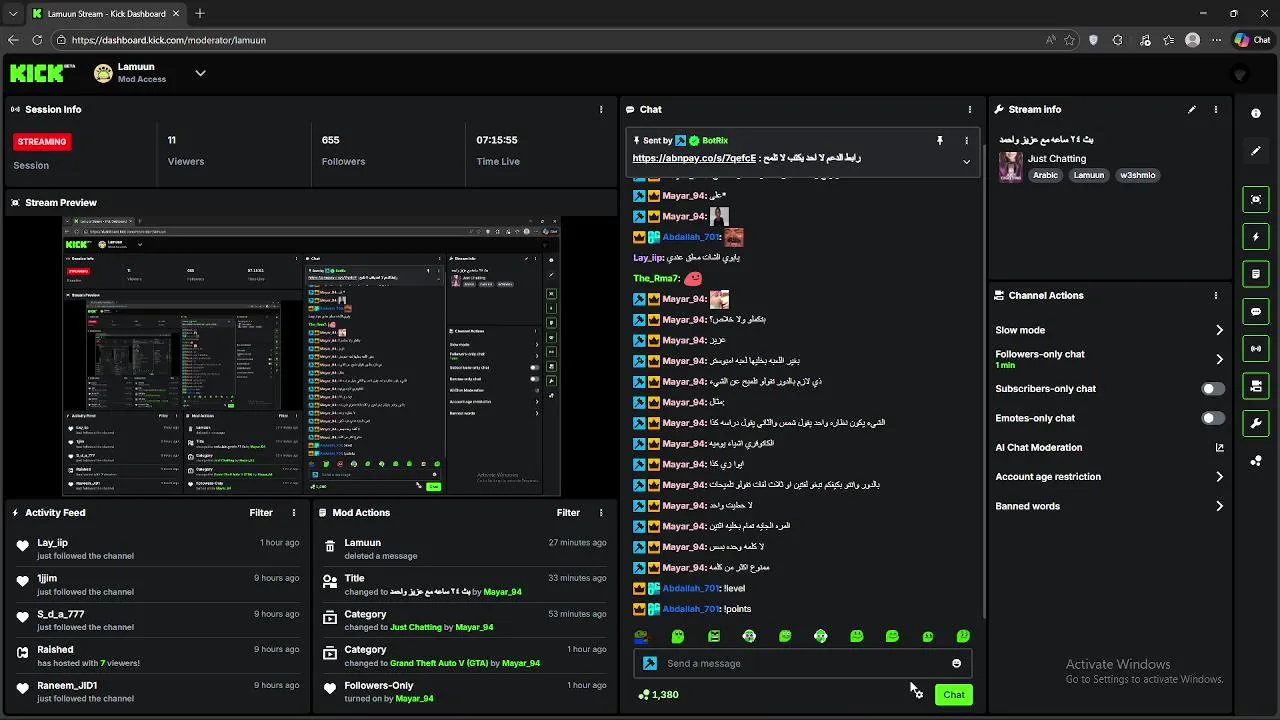
Task: Open the Lamuun channel switcher dropdown
Action: coord(200,73)
